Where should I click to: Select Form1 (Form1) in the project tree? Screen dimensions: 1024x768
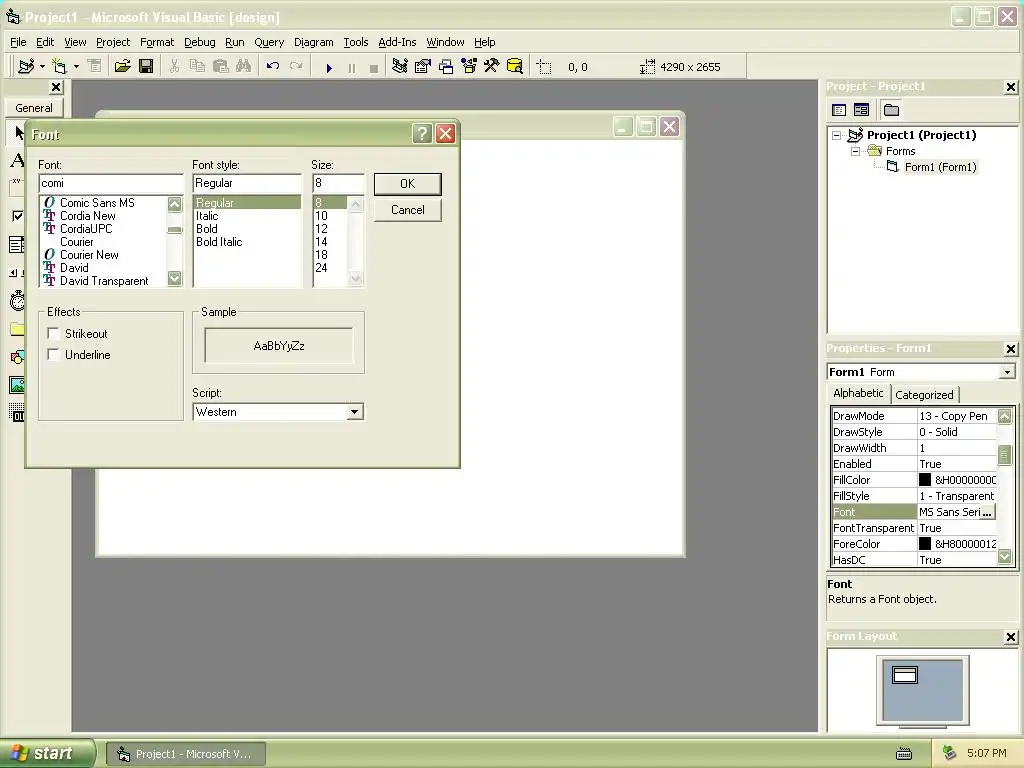[940, 167]
